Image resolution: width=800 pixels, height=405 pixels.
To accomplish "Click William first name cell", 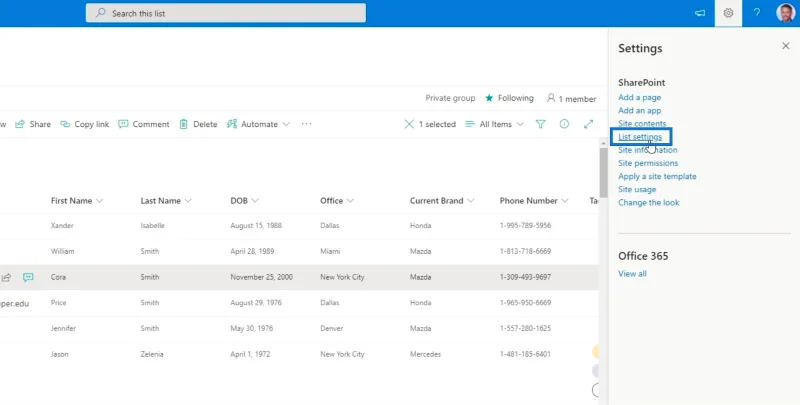I will [62, 251].
